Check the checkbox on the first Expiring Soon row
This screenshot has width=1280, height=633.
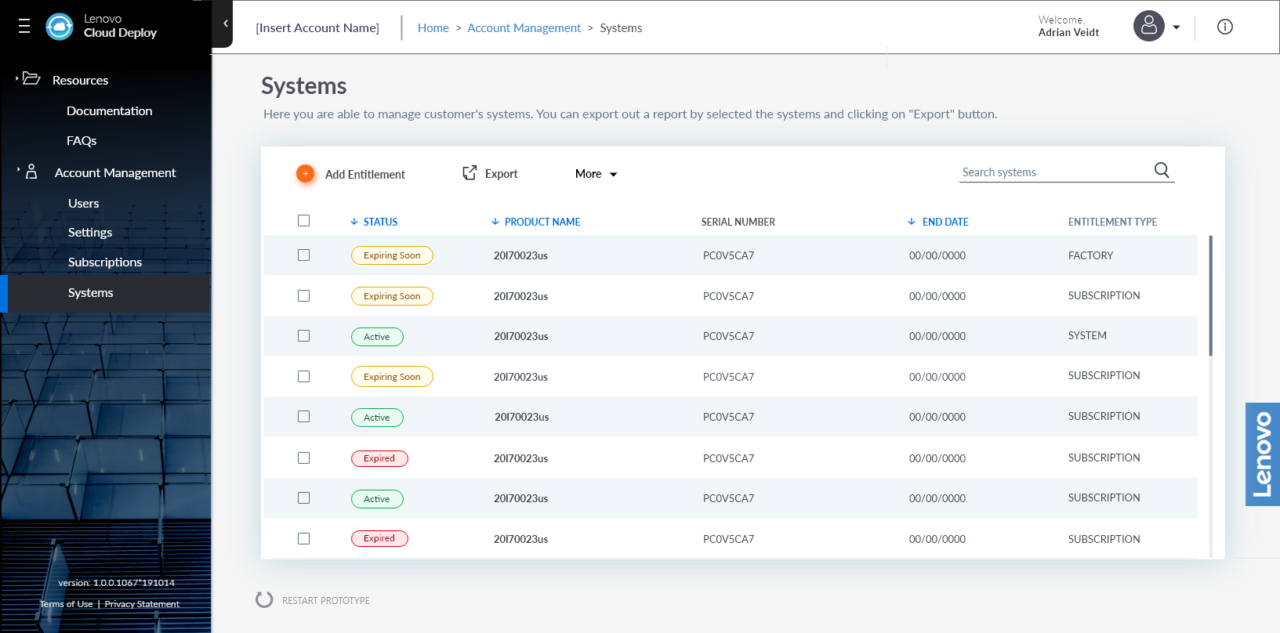(304, 255)
